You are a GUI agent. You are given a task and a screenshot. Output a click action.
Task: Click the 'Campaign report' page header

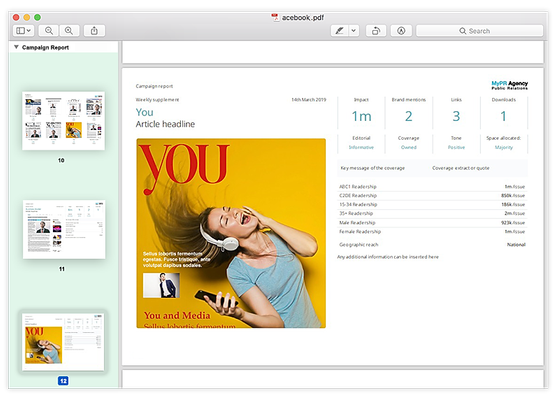[154, 86]
